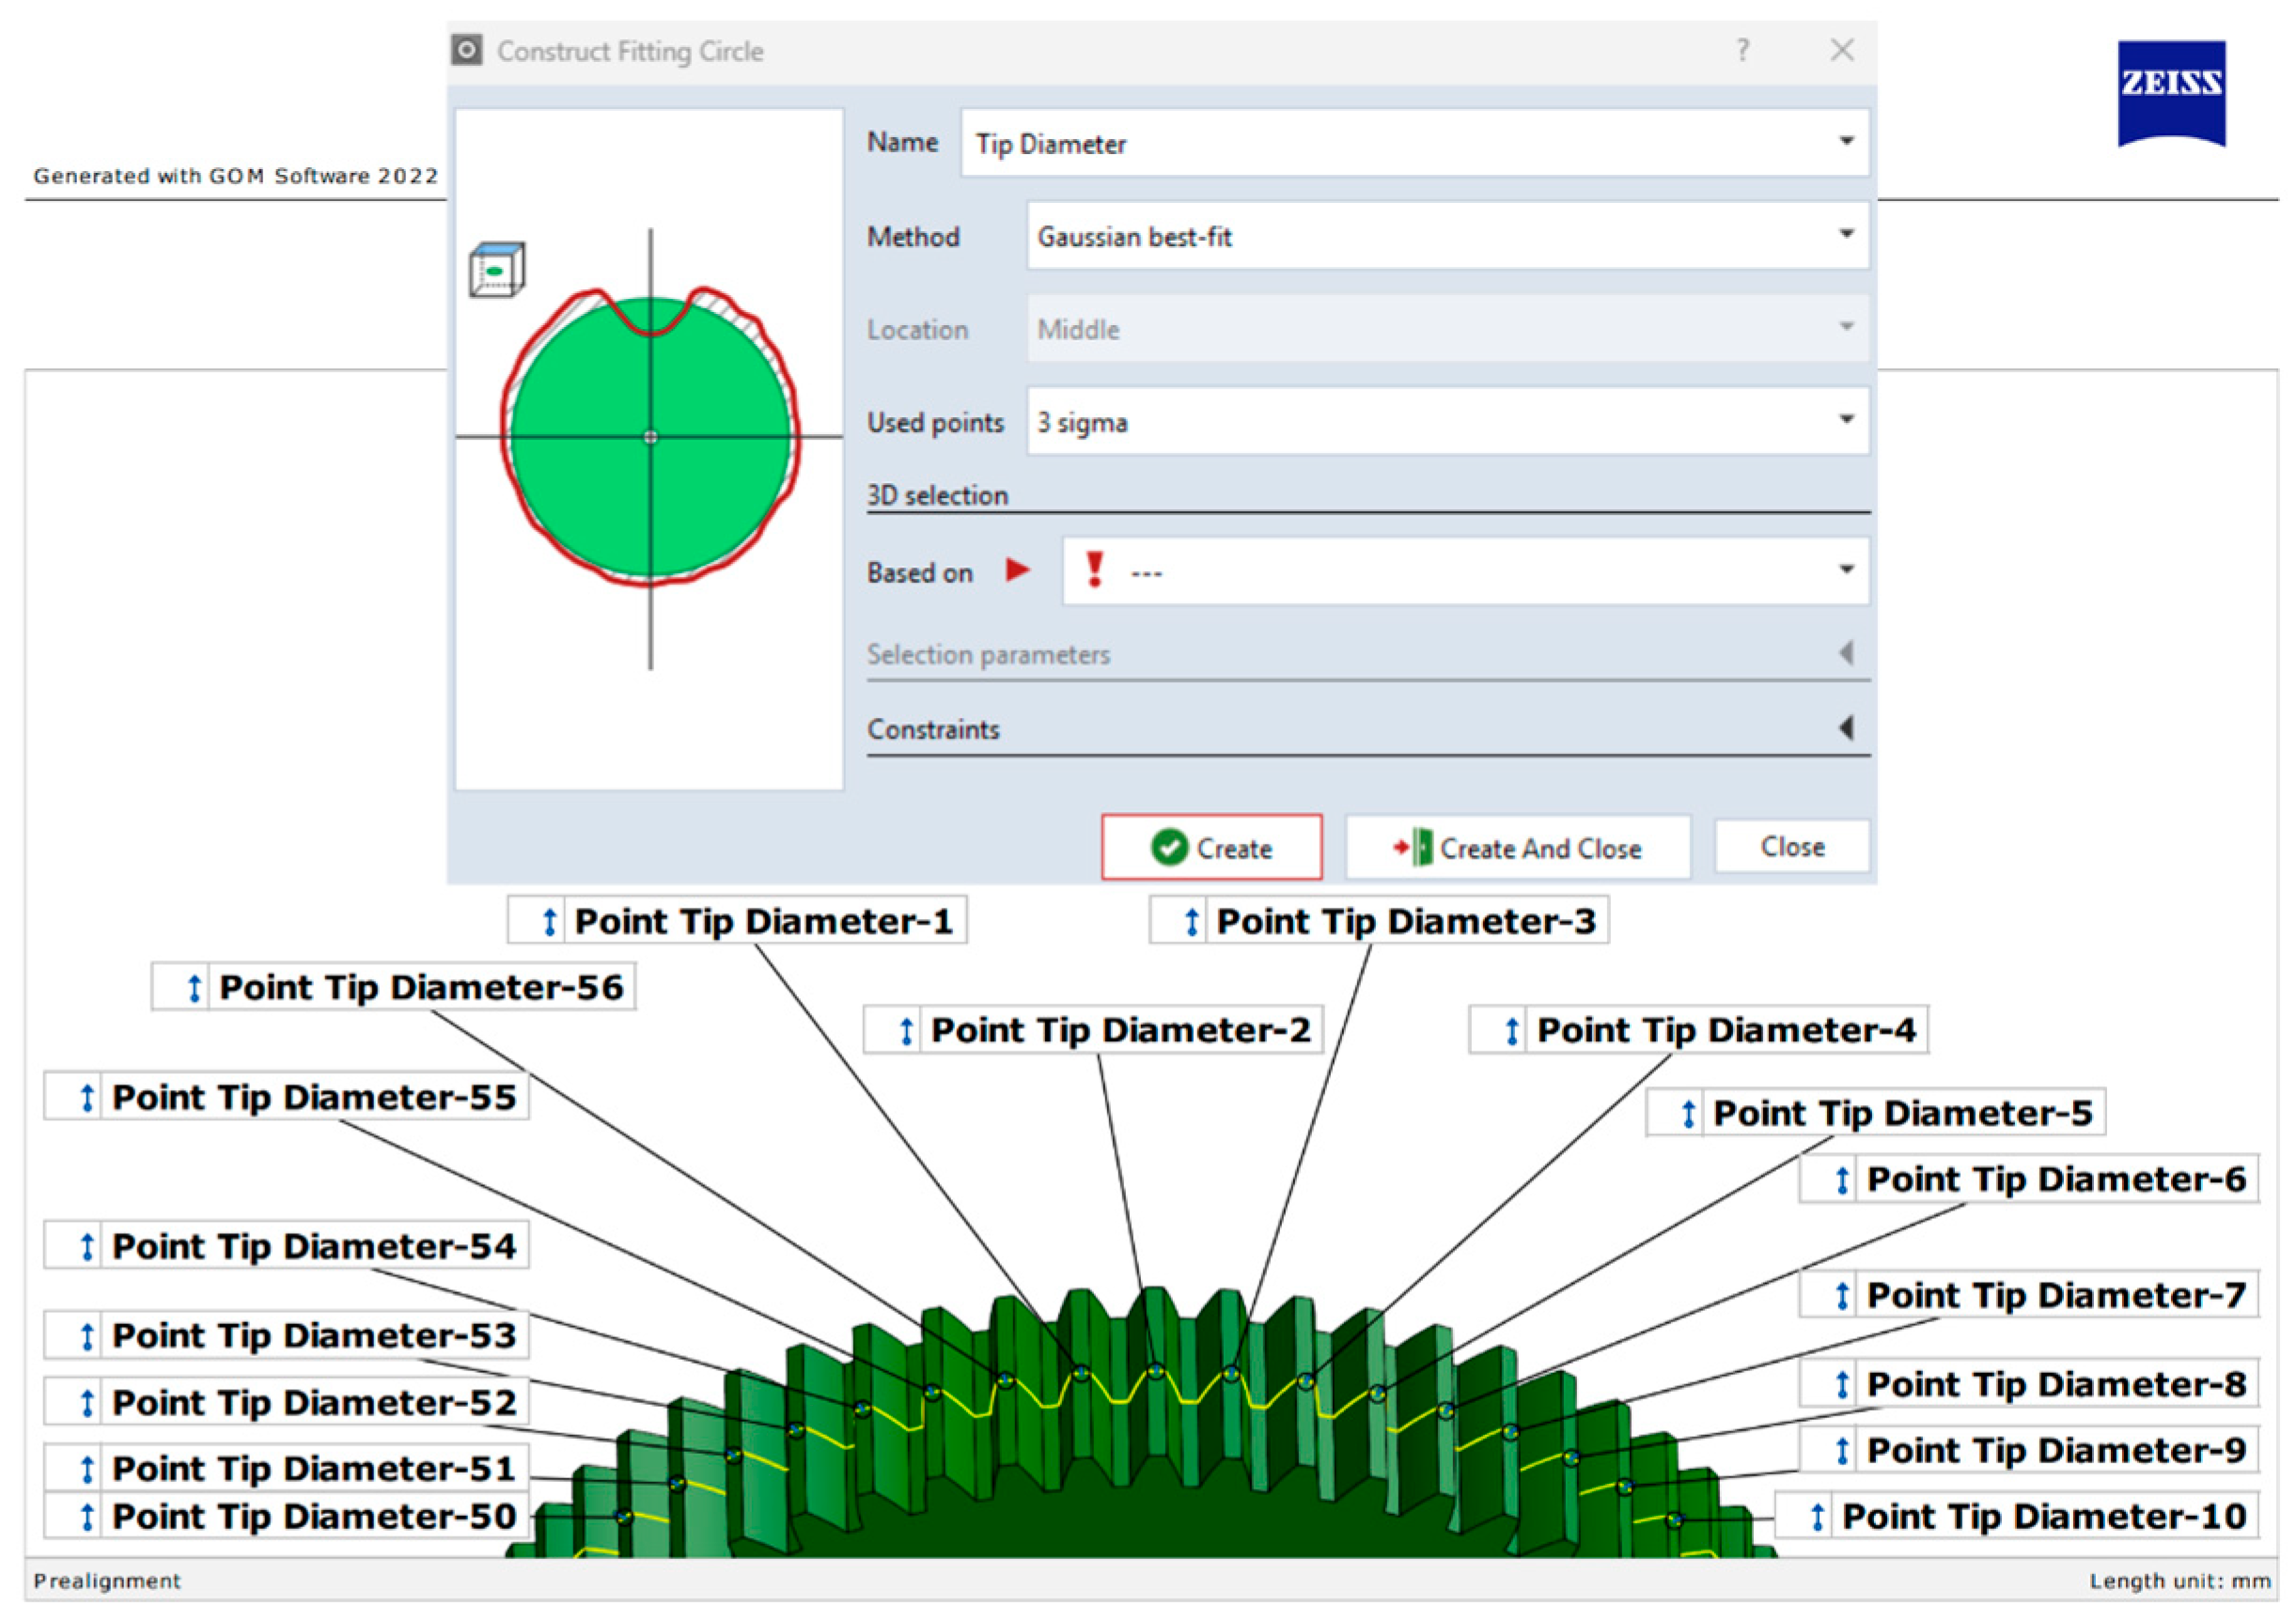Click the green fitting circle preview image
Viewport: 2296px width, 1622px height.
coord(650,438)
